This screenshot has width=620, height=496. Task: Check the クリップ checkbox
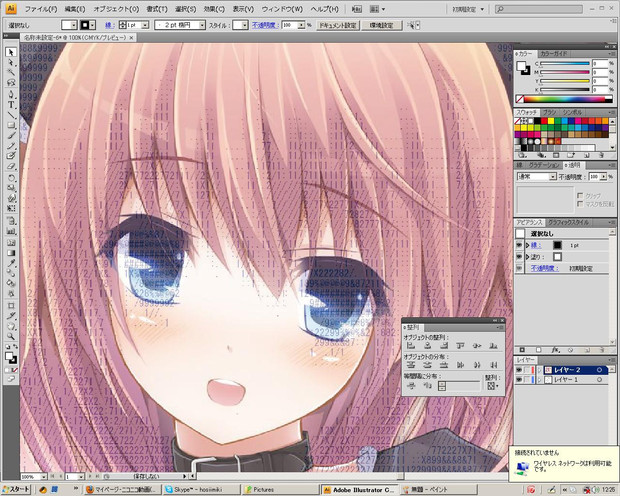[x=580, y=195]
